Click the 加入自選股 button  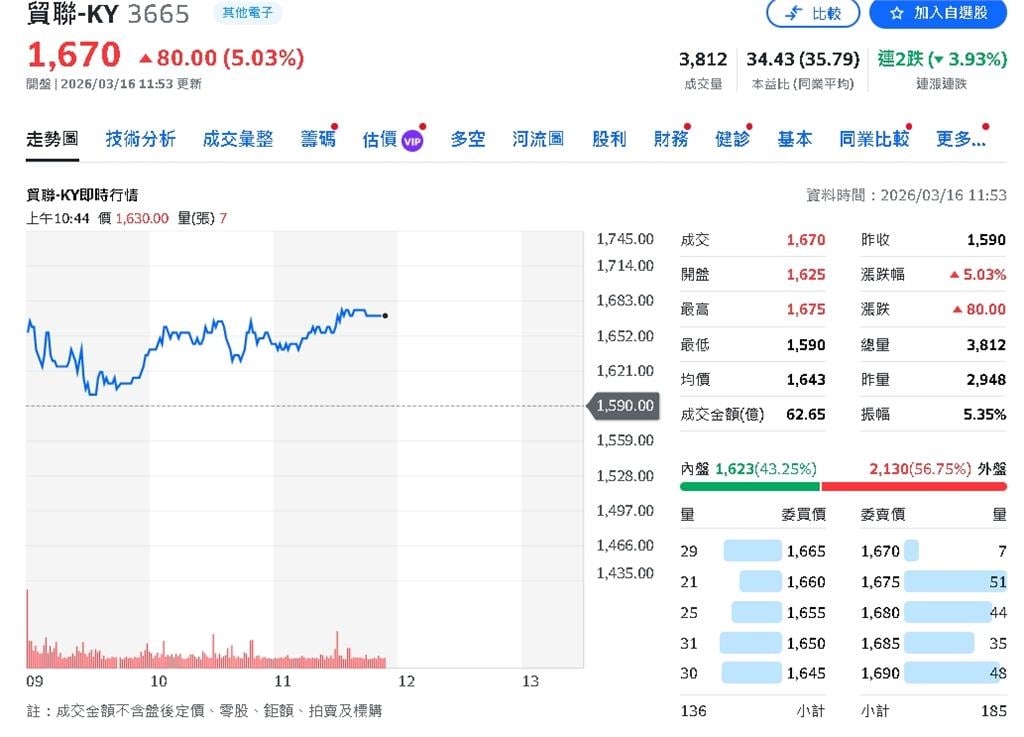point(938,14)
